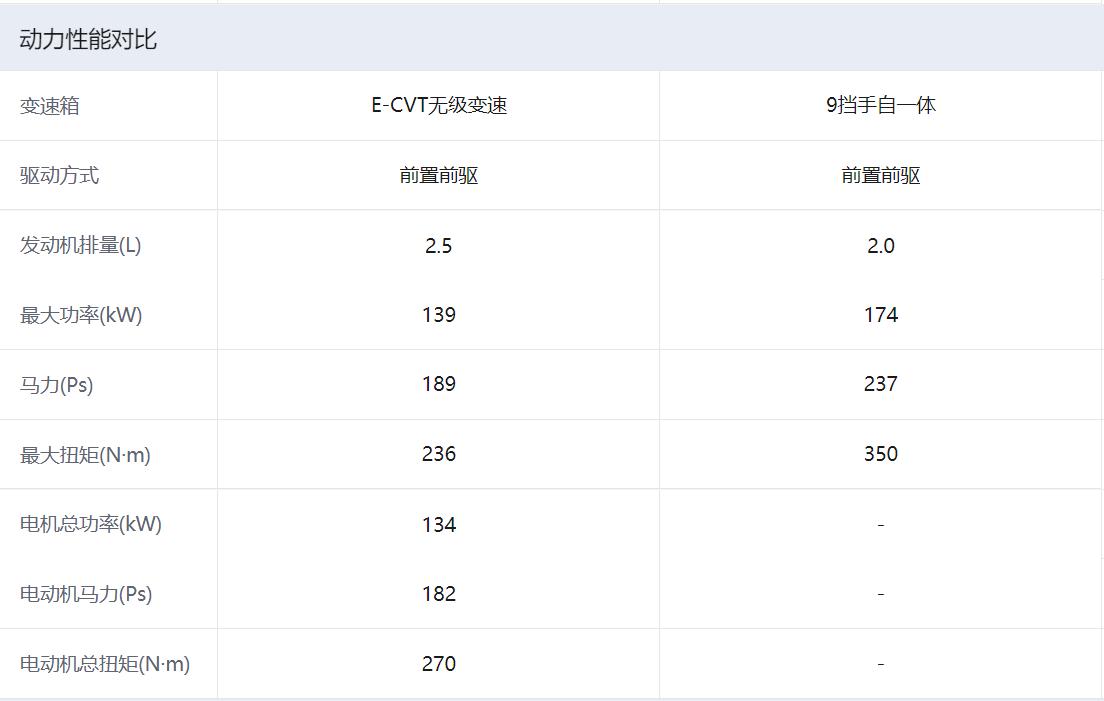Click the 134 motor power value
The height and width of the screenshot is (701, 1104).
[439, 524]
